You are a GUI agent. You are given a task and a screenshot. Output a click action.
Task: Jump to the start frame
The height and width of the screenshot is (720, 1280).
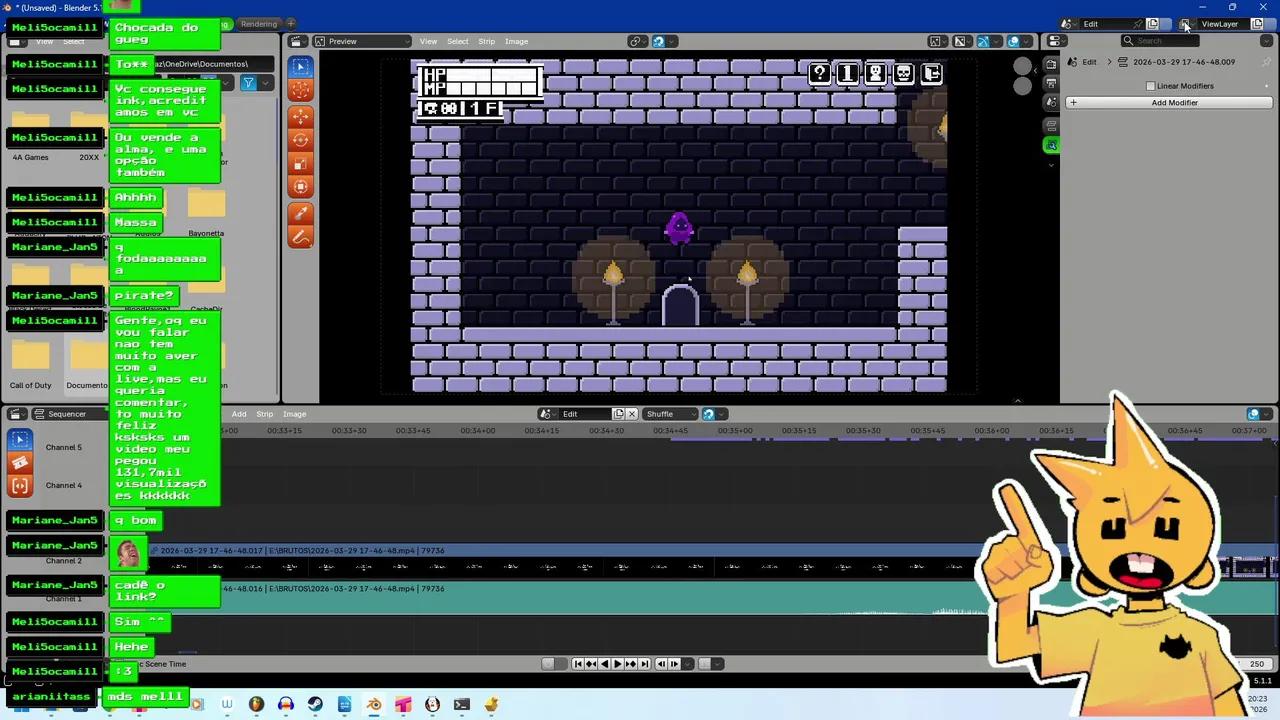(x=577, y=663)
